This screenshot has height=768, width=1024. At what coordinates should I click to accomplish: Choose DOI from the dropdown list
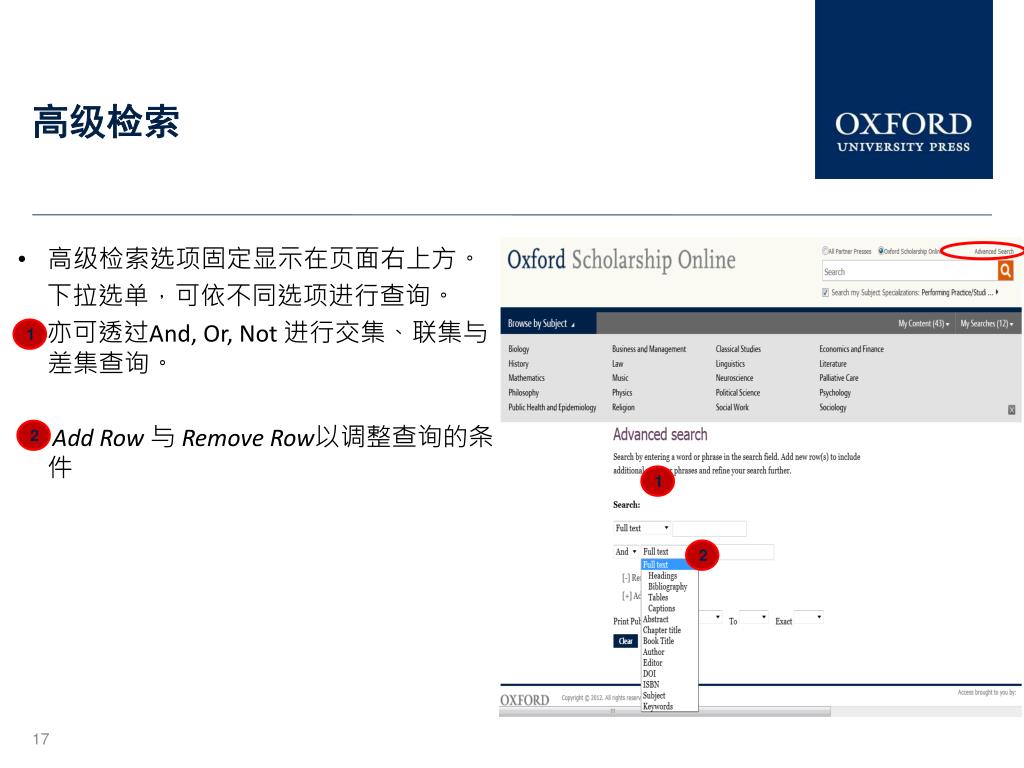click(x=649, y=673)
